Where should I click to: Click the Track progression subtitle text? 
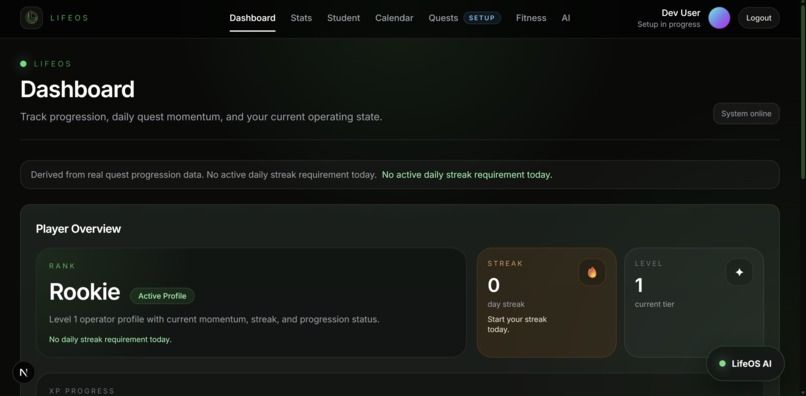pyautogui.click(x=201, y=117)
